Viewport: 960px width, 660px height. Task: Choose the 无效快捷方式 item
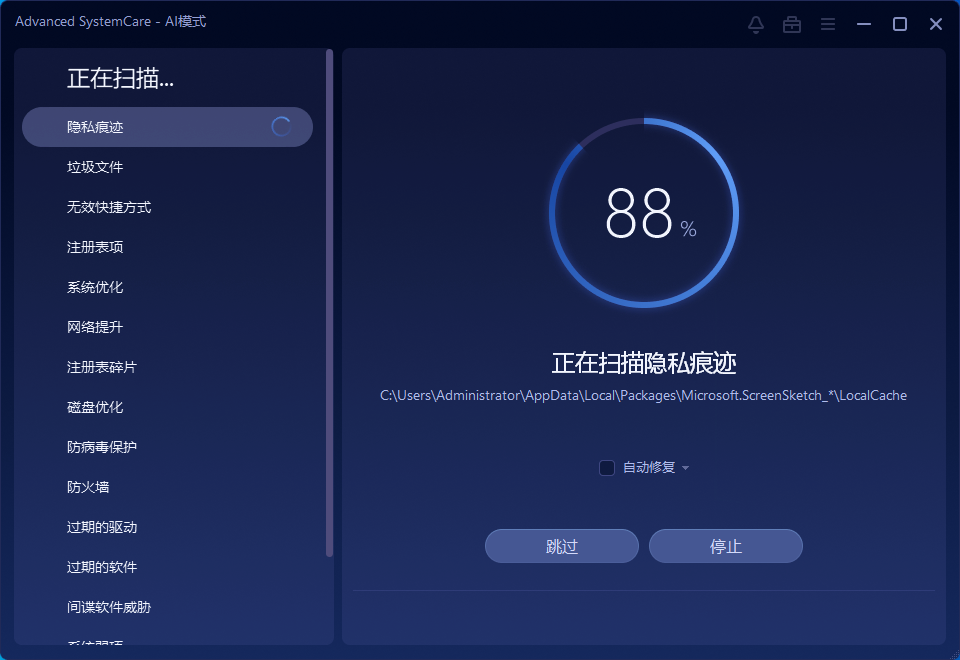pyautogui.click(x=109, y=207)
